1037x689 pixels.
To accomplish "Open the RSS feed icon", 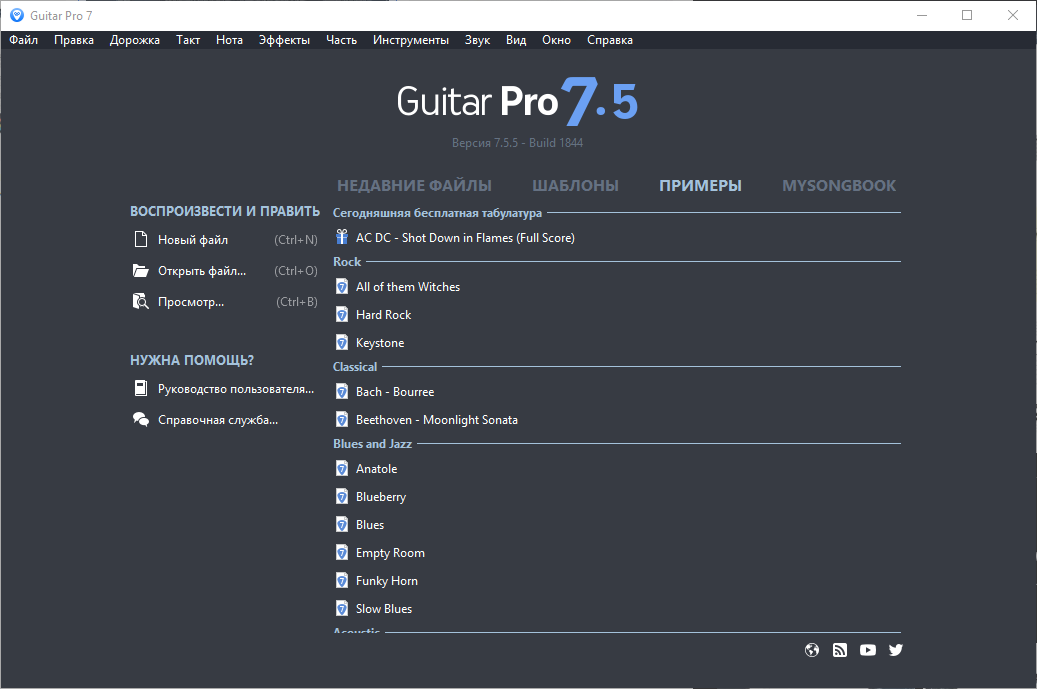I will click(840, 650).
